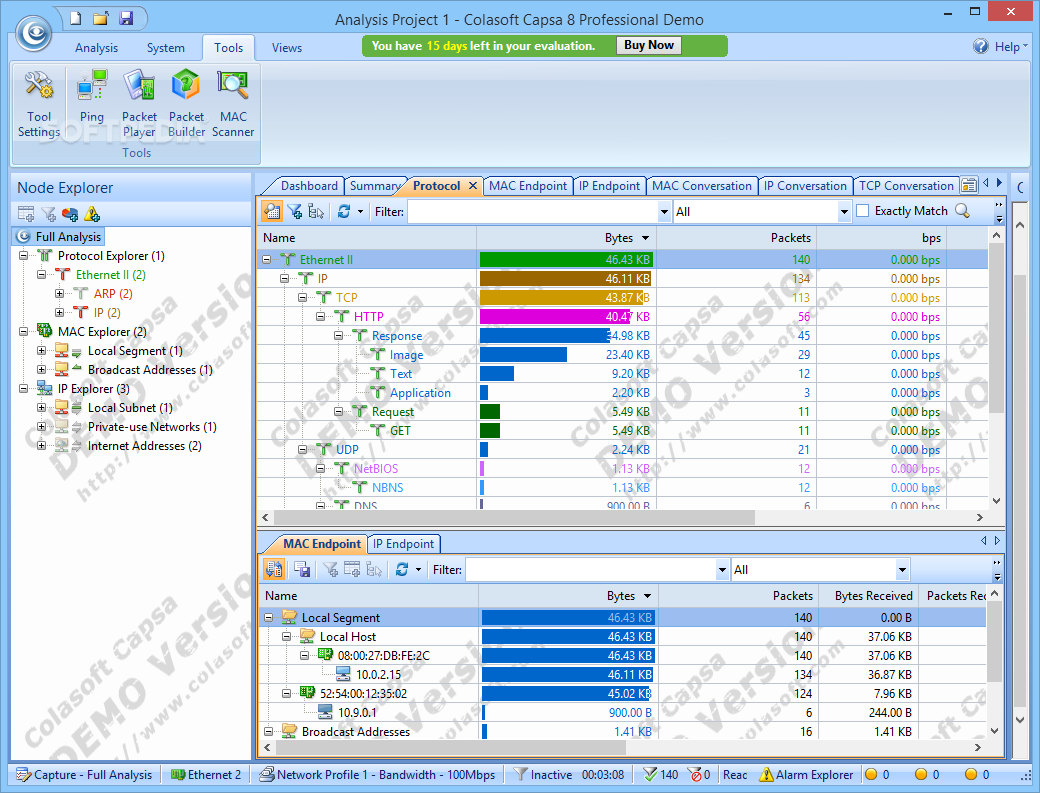Click the Buy Now button

pyautogui.click(x=649, y=45)
